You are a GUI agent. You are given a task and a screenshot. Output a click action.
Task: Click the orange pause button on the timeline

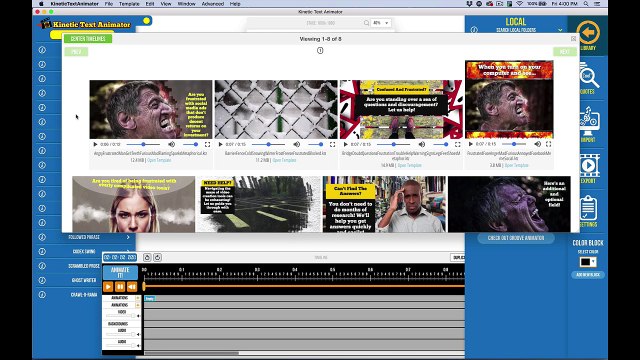tap(120, 287)
